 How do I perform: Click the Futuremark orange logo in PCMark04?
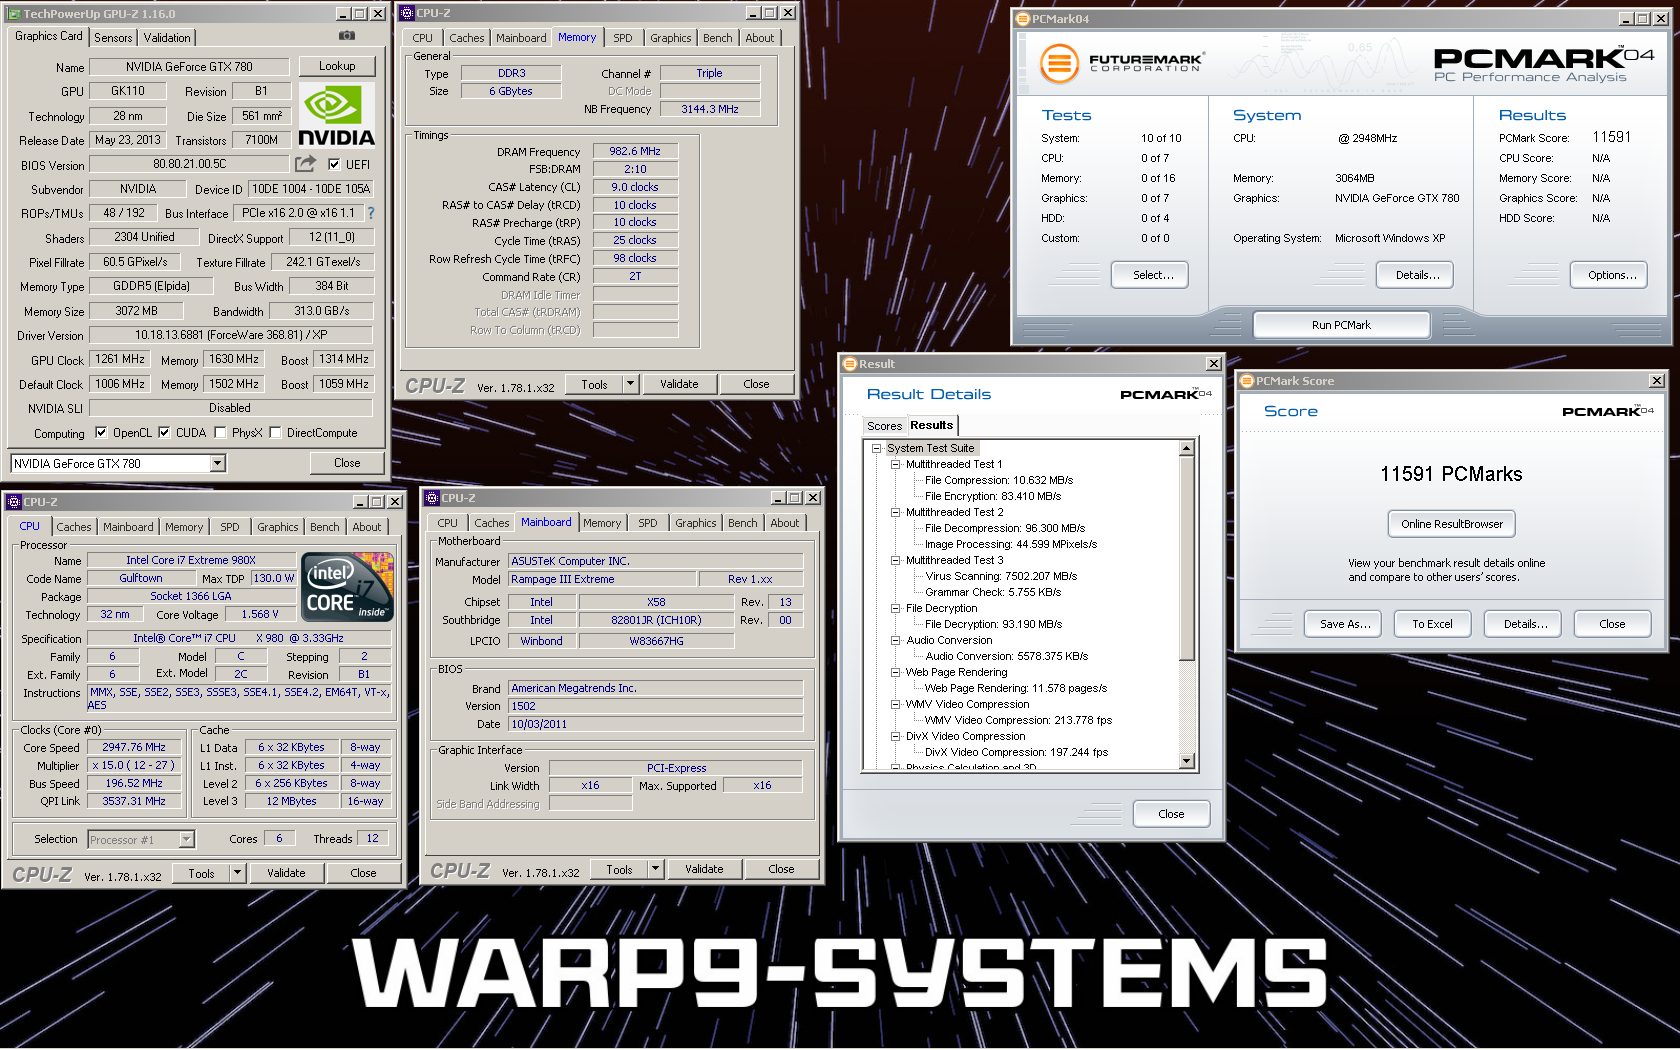coord(1059,63)
